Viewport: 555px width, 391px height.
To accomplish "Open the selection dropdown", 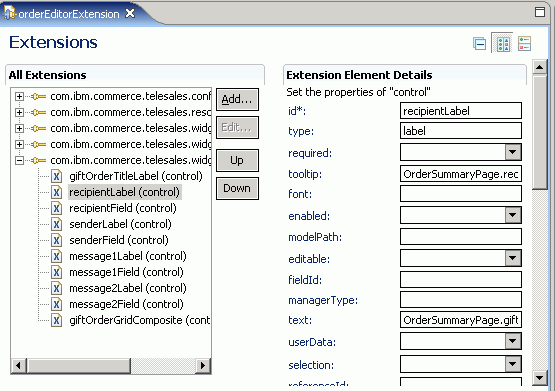I will click(513, 364).
